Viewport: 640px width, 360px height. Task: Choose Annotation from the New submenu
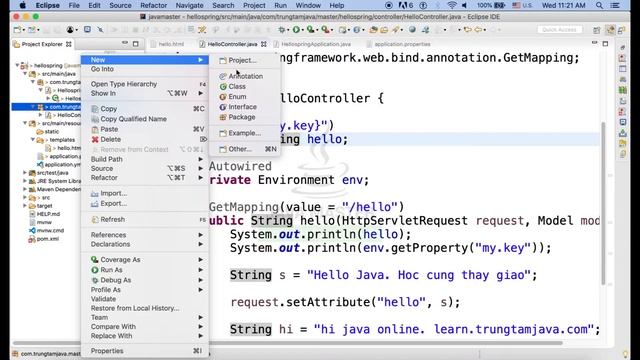tap(245, 76)
